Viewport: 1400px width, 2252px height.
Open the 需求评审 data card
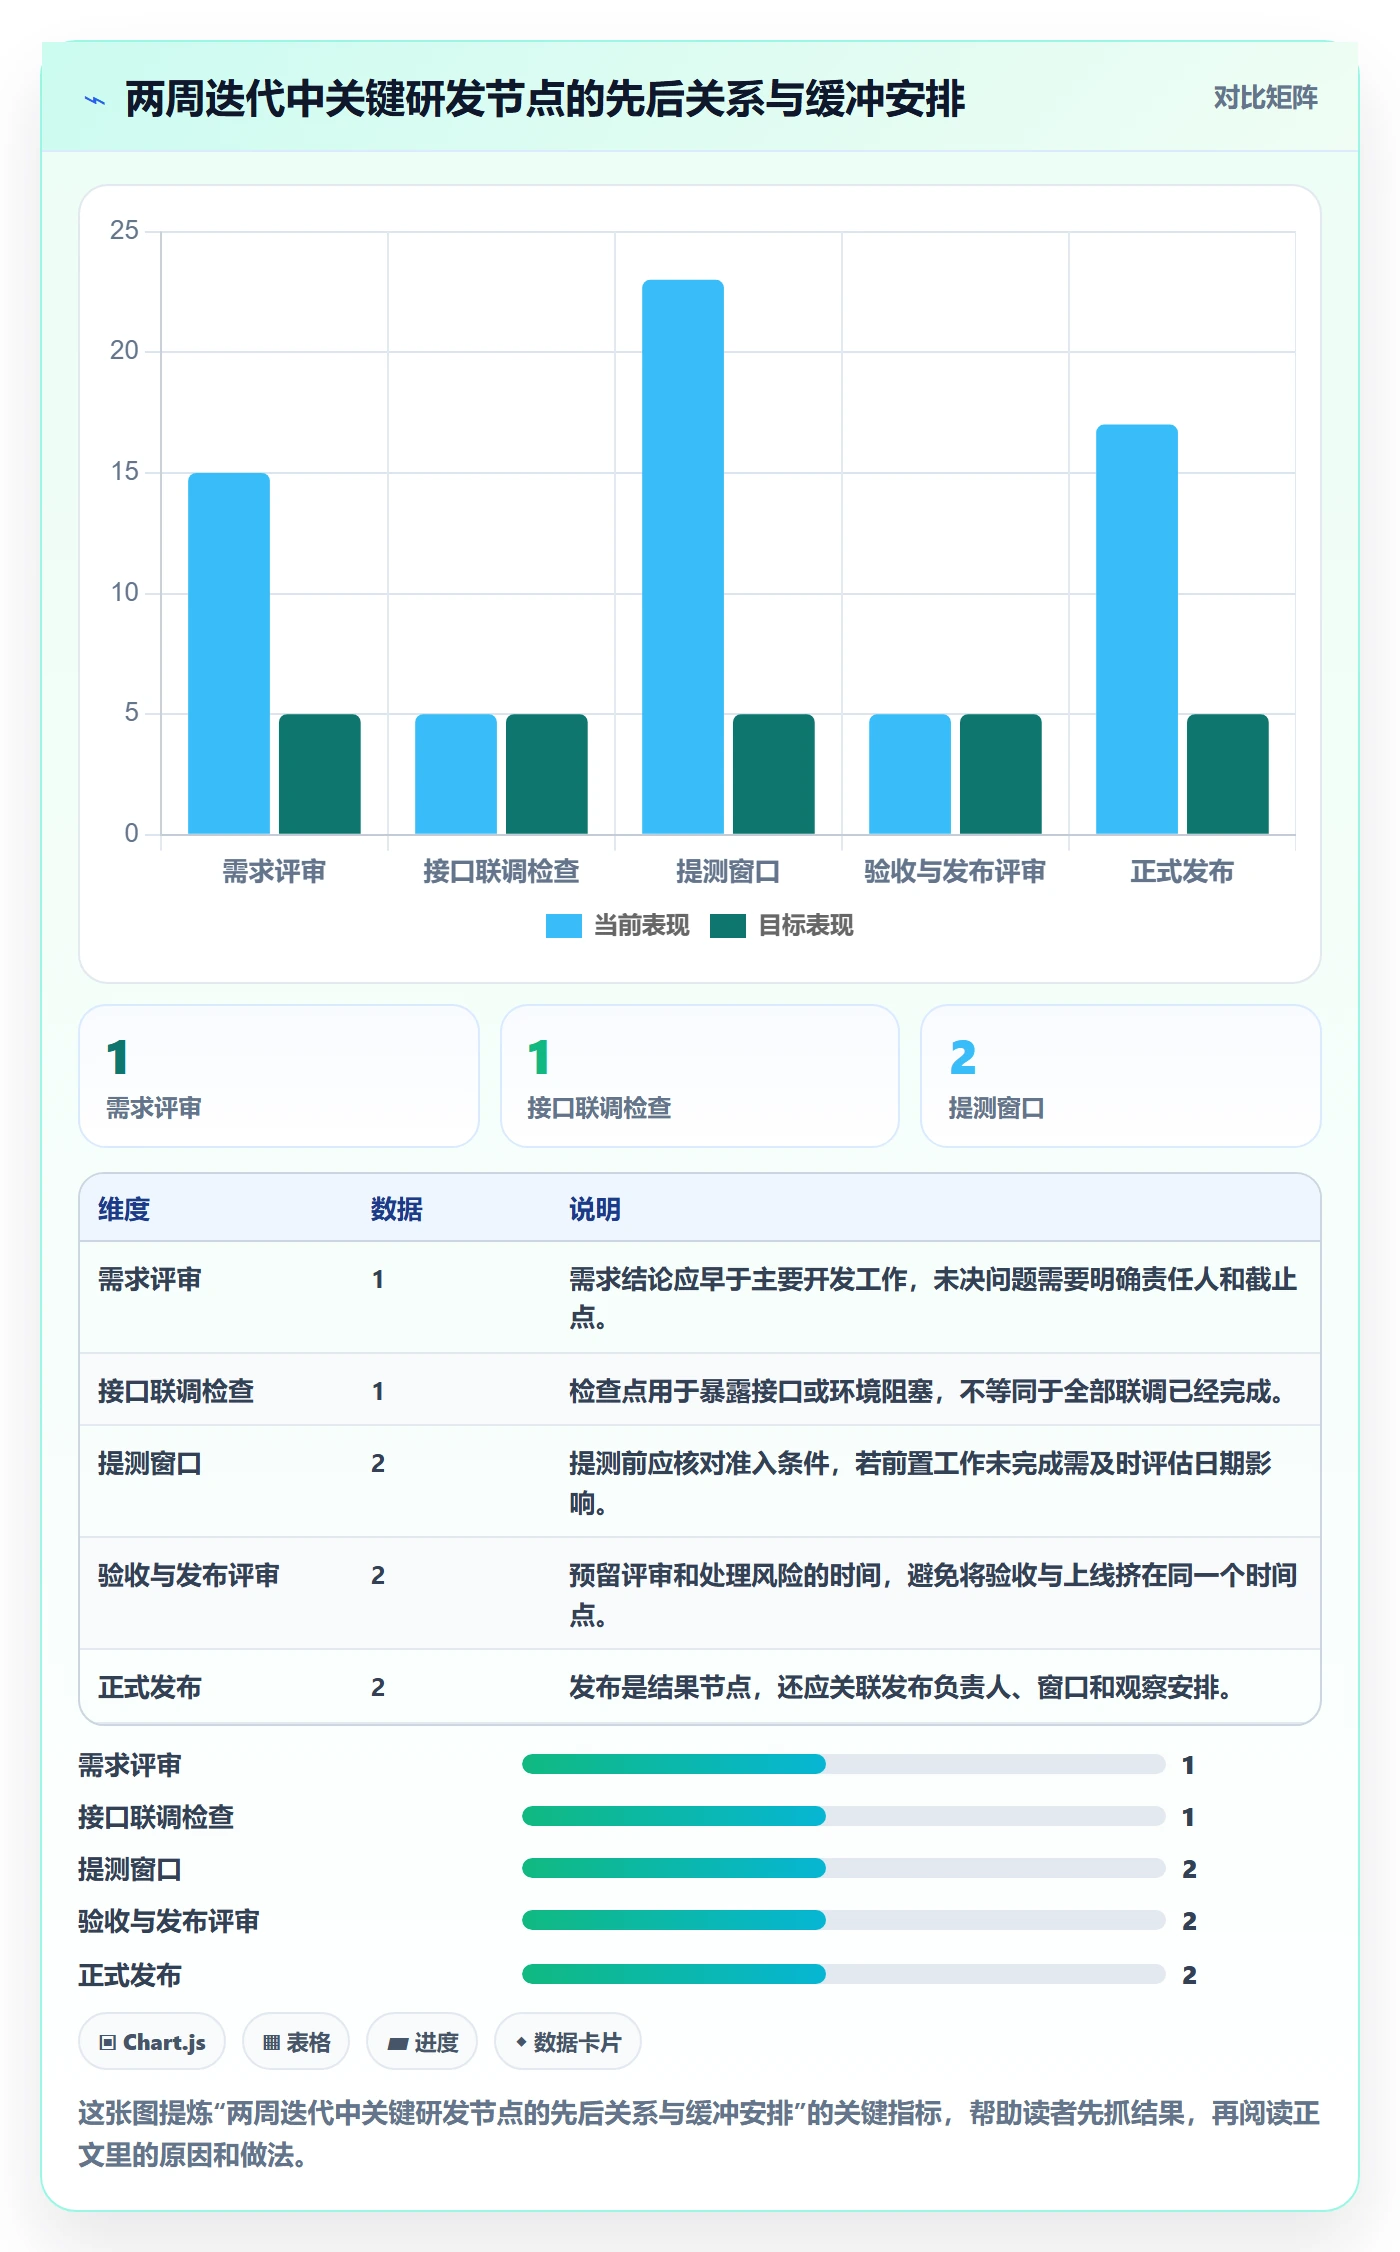[279, 1076]
